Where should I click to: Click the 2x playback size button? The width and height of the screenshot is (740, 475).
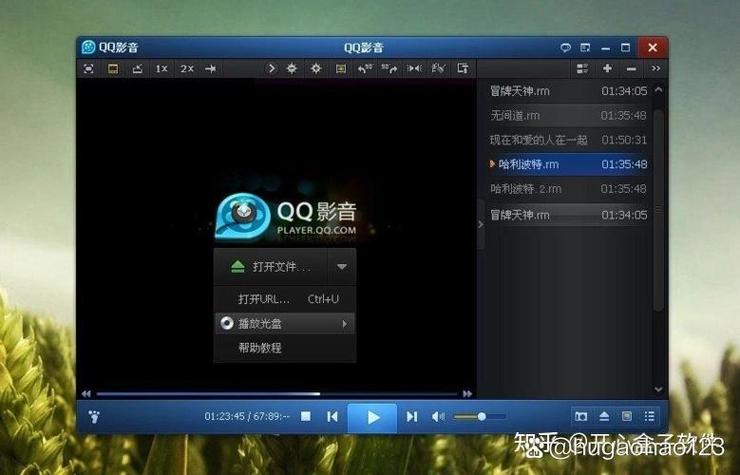[x=186, y=69]
